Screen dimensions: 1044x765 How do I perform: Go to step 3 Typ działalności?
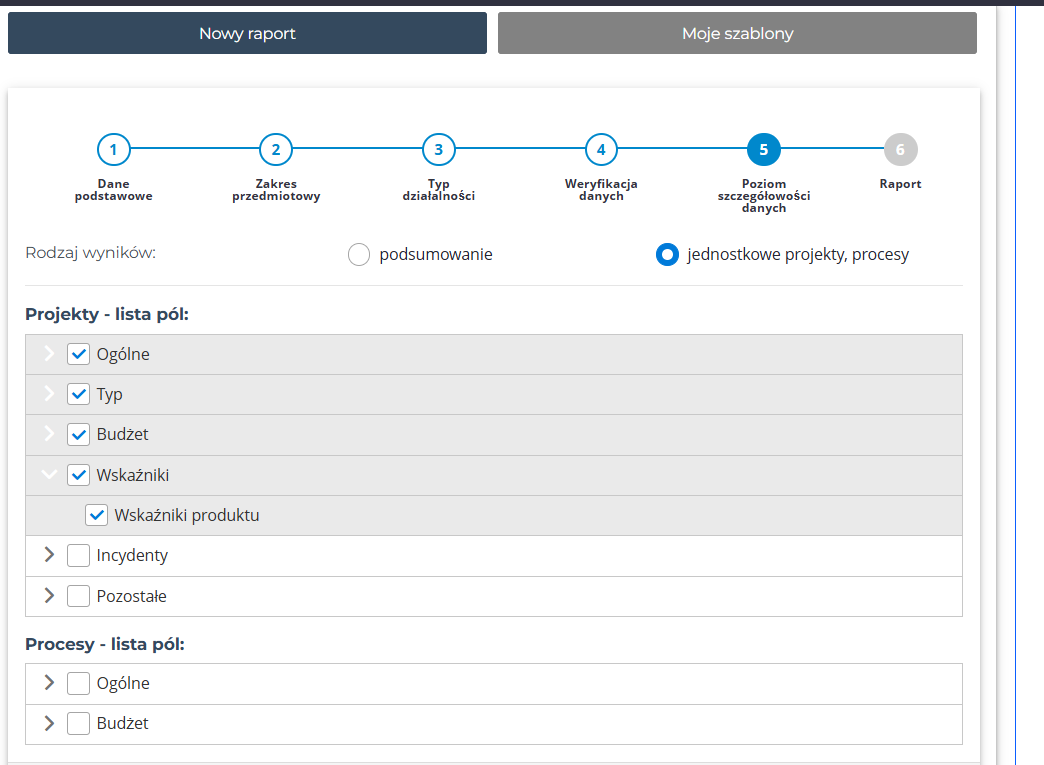[x=438, y=150]
